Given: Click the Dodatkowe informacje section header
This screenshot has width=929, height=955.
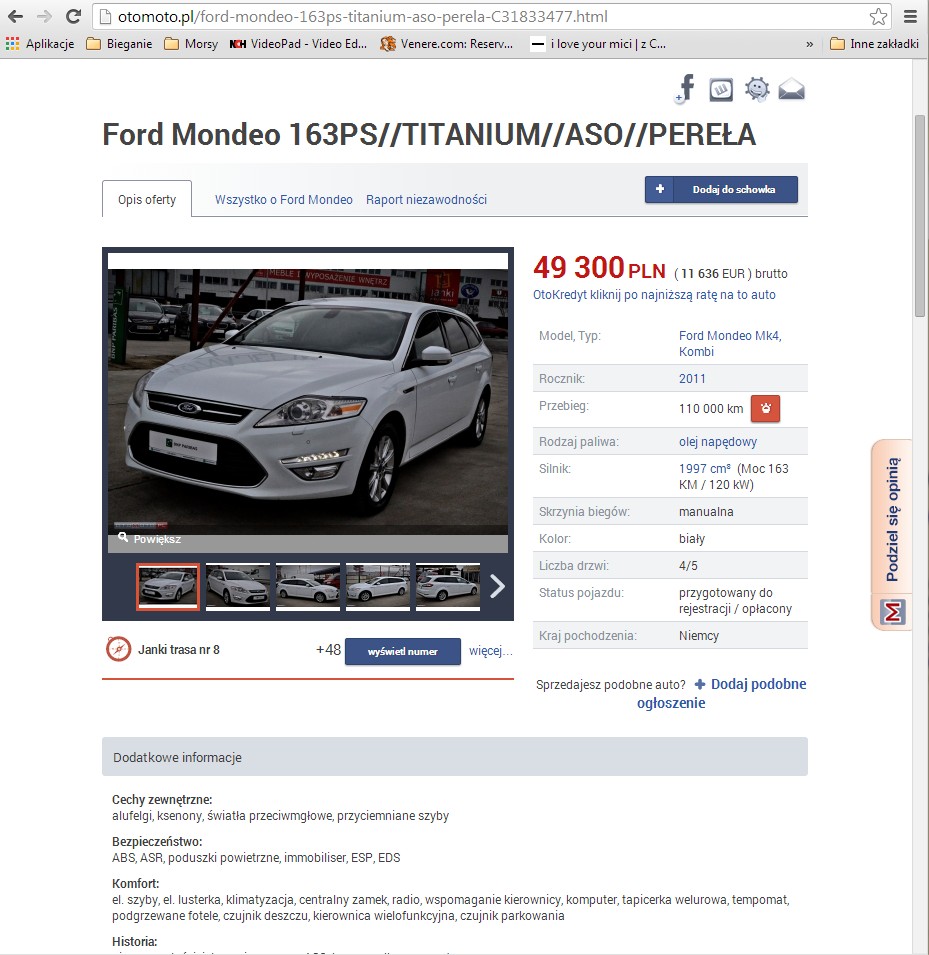Looking at the screenshot, I should 454,756.
